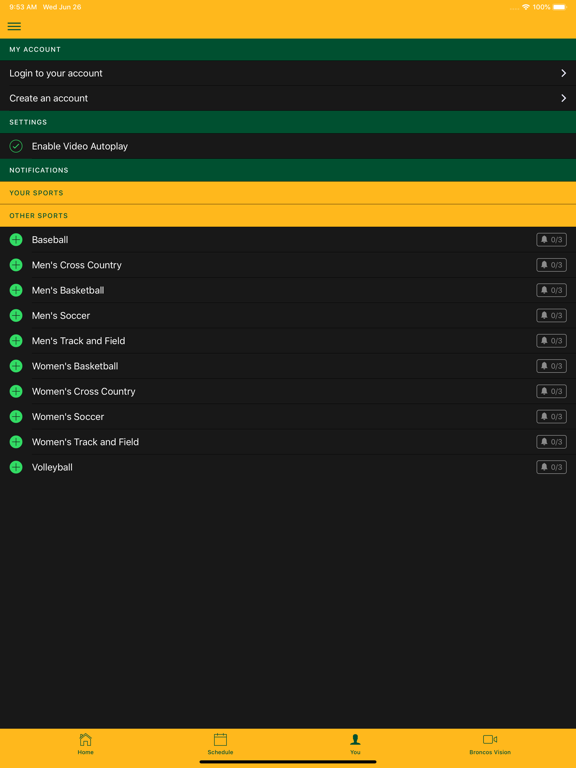Check the Wi-Fi icon in status bar
Screen dimensions: 576x768
[x=526, y=7]
